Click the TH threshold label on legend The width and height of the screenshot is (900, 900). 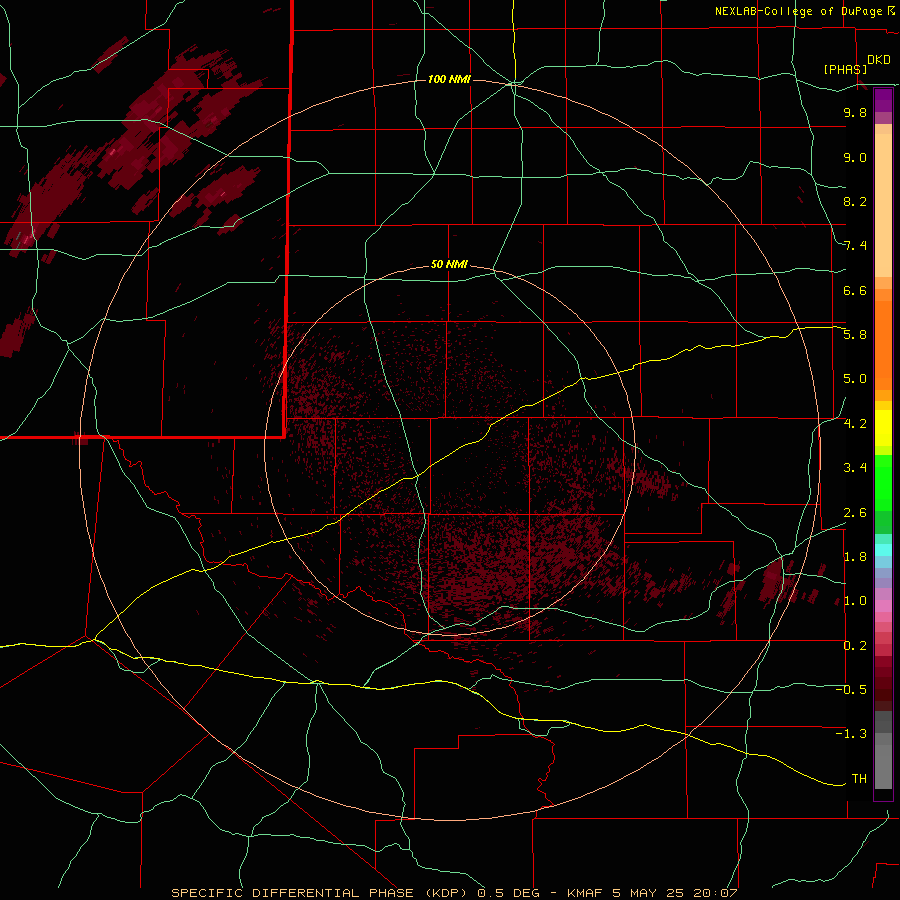tap(859, 779)
